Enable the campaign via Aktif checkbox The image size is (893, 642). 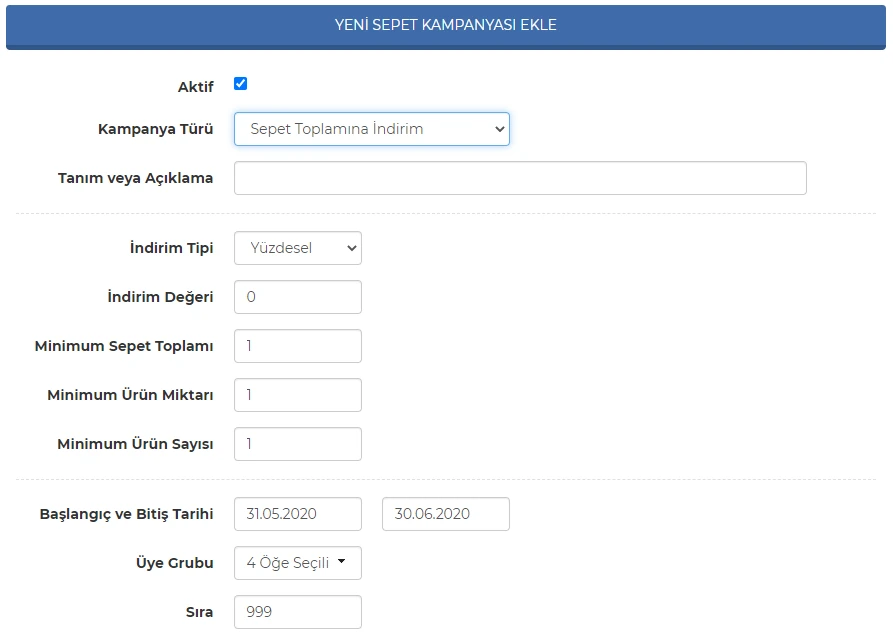click(239, 83)
